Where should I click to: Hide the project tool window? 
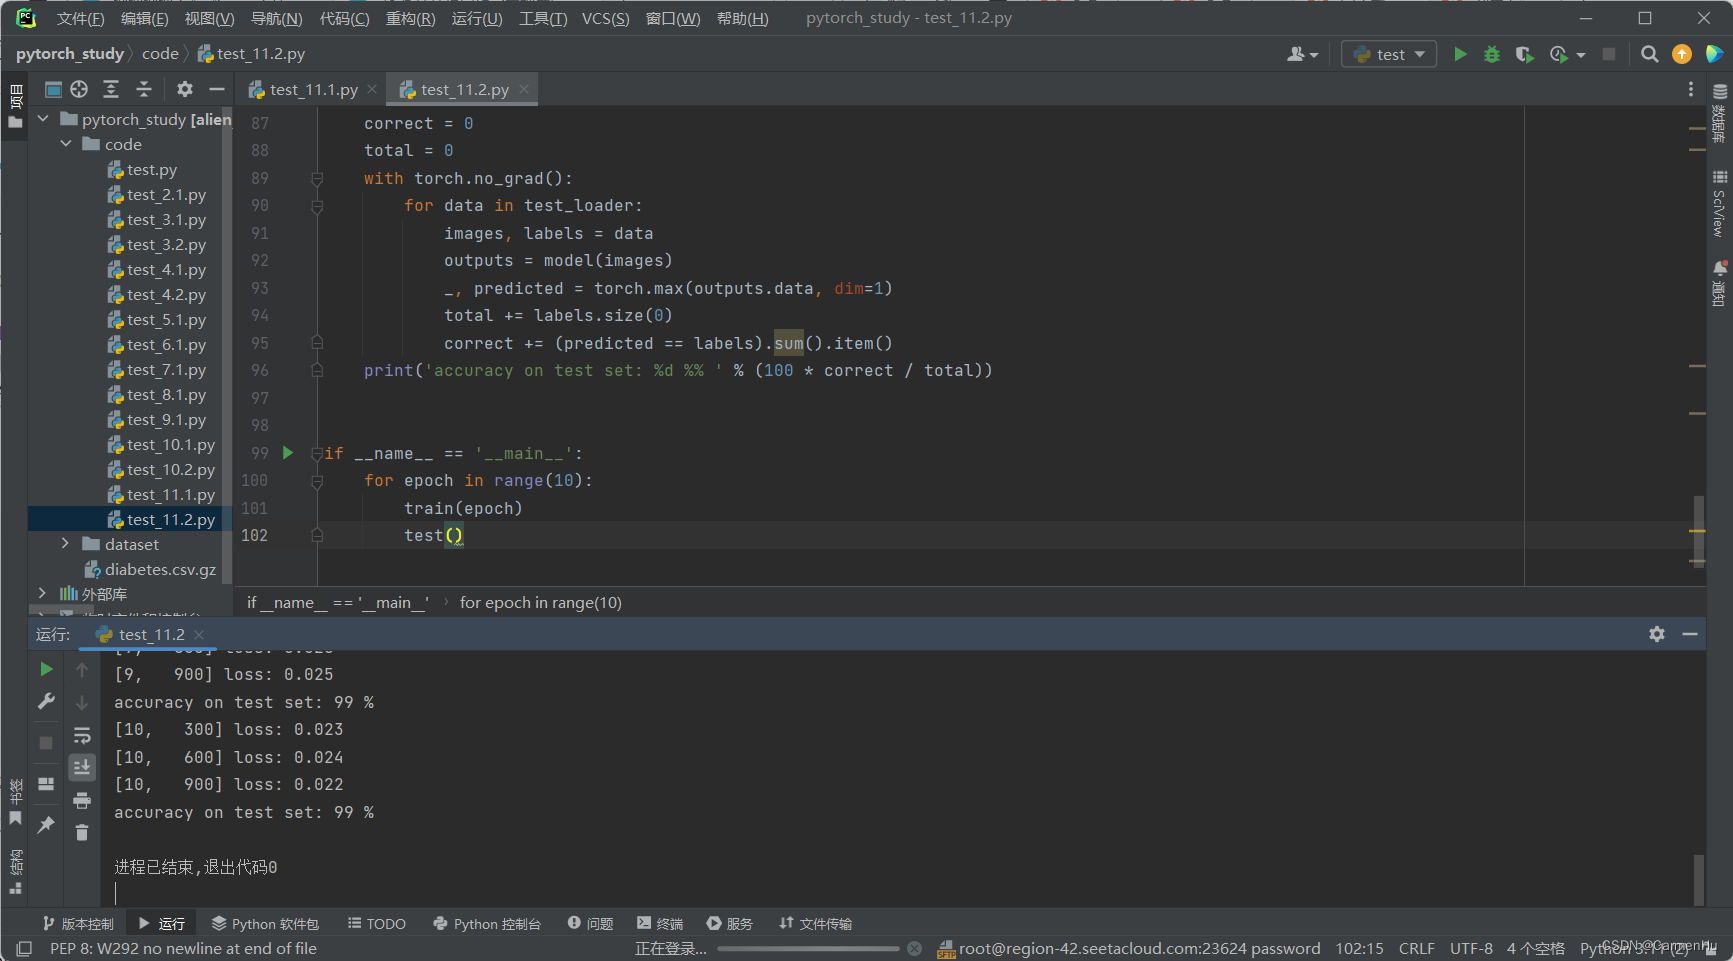coord(216,89)
